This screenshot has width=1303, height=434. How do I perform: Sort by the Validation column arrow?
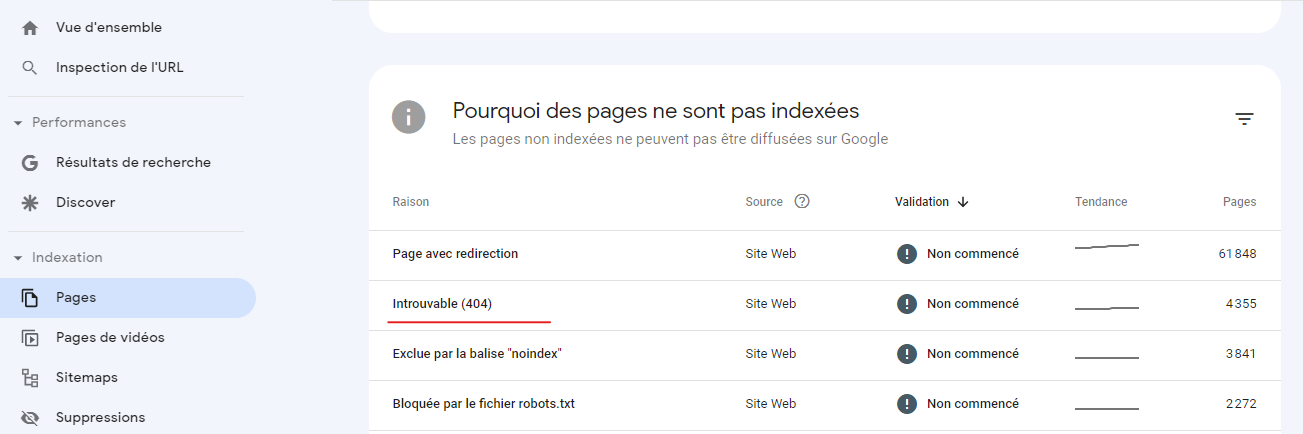(x=963, y=202)
